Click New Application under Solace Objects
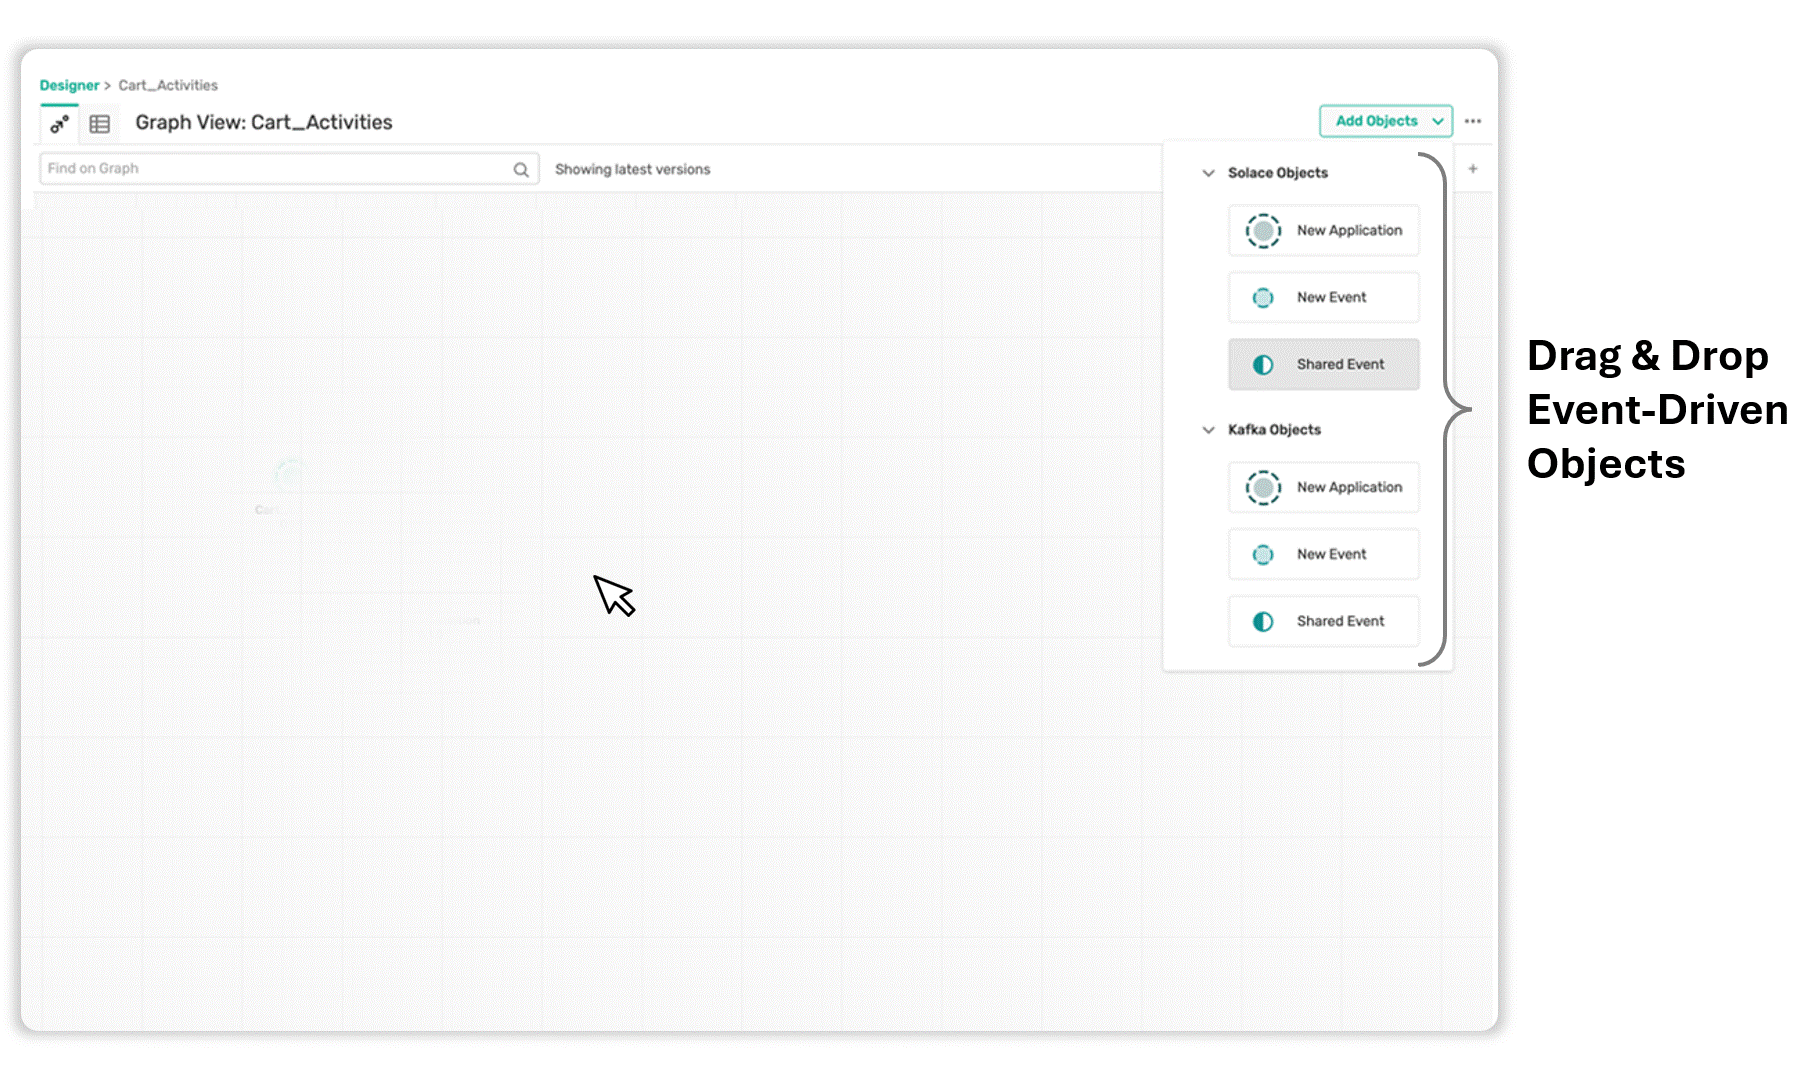Viewport: 1800px width, 1080px height. point(1324,231)
